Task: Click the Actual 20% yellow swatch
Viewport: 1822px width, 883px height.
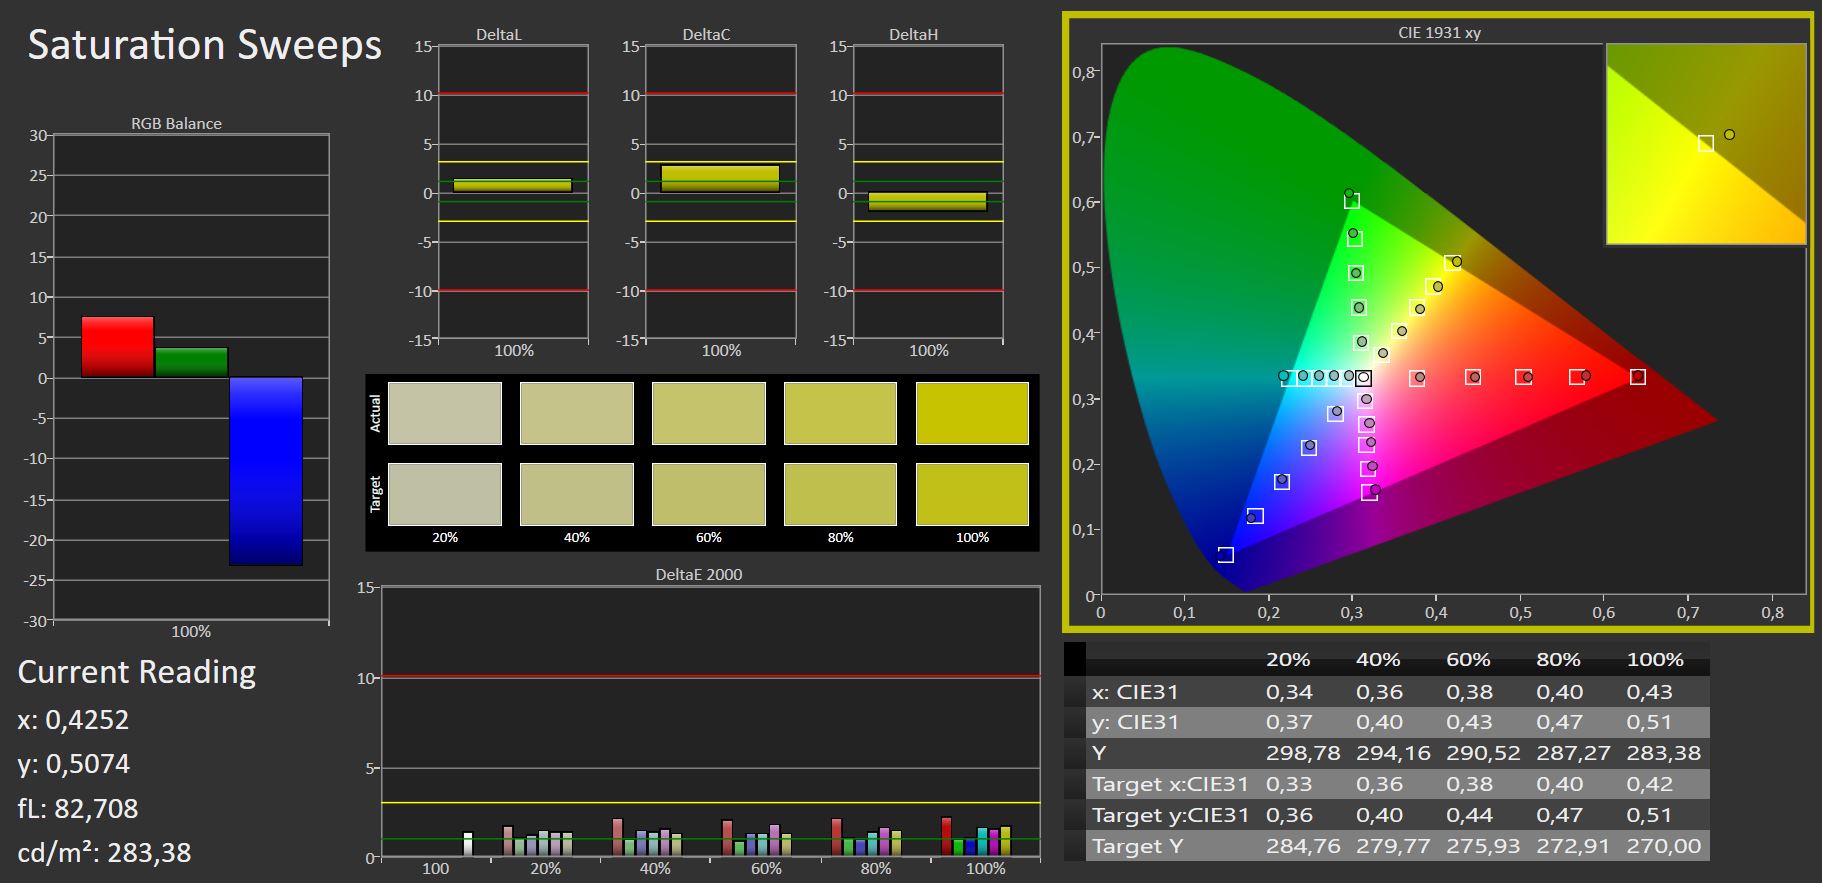Action: 444,413
